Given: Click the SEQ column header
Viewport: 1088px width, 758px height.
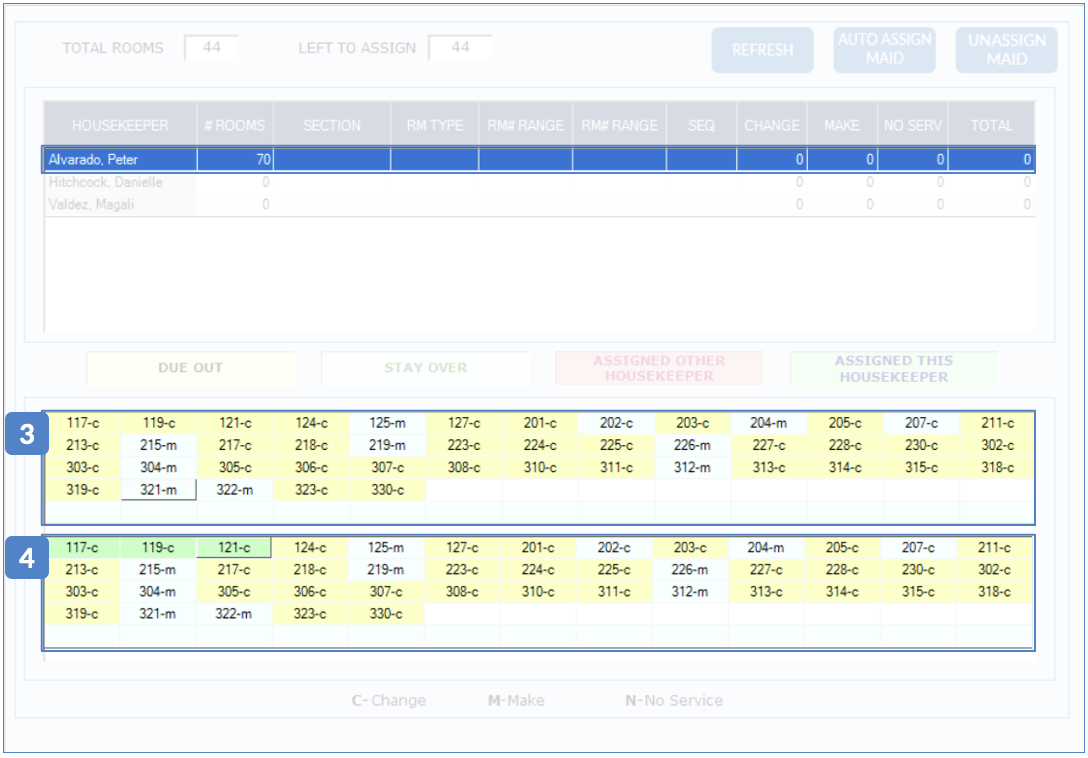Looking at the screenshot, I should [701, 125].
